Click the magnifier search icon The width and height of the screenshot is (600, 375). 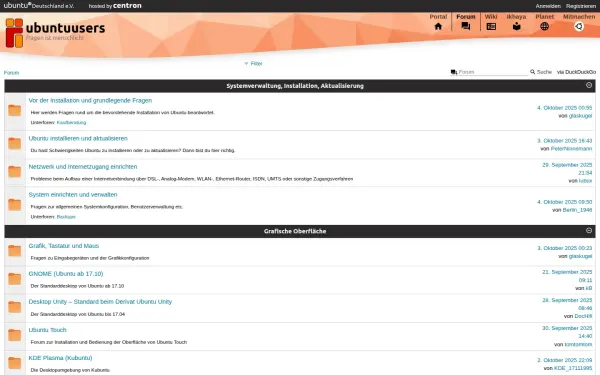[x=532, y=72]
